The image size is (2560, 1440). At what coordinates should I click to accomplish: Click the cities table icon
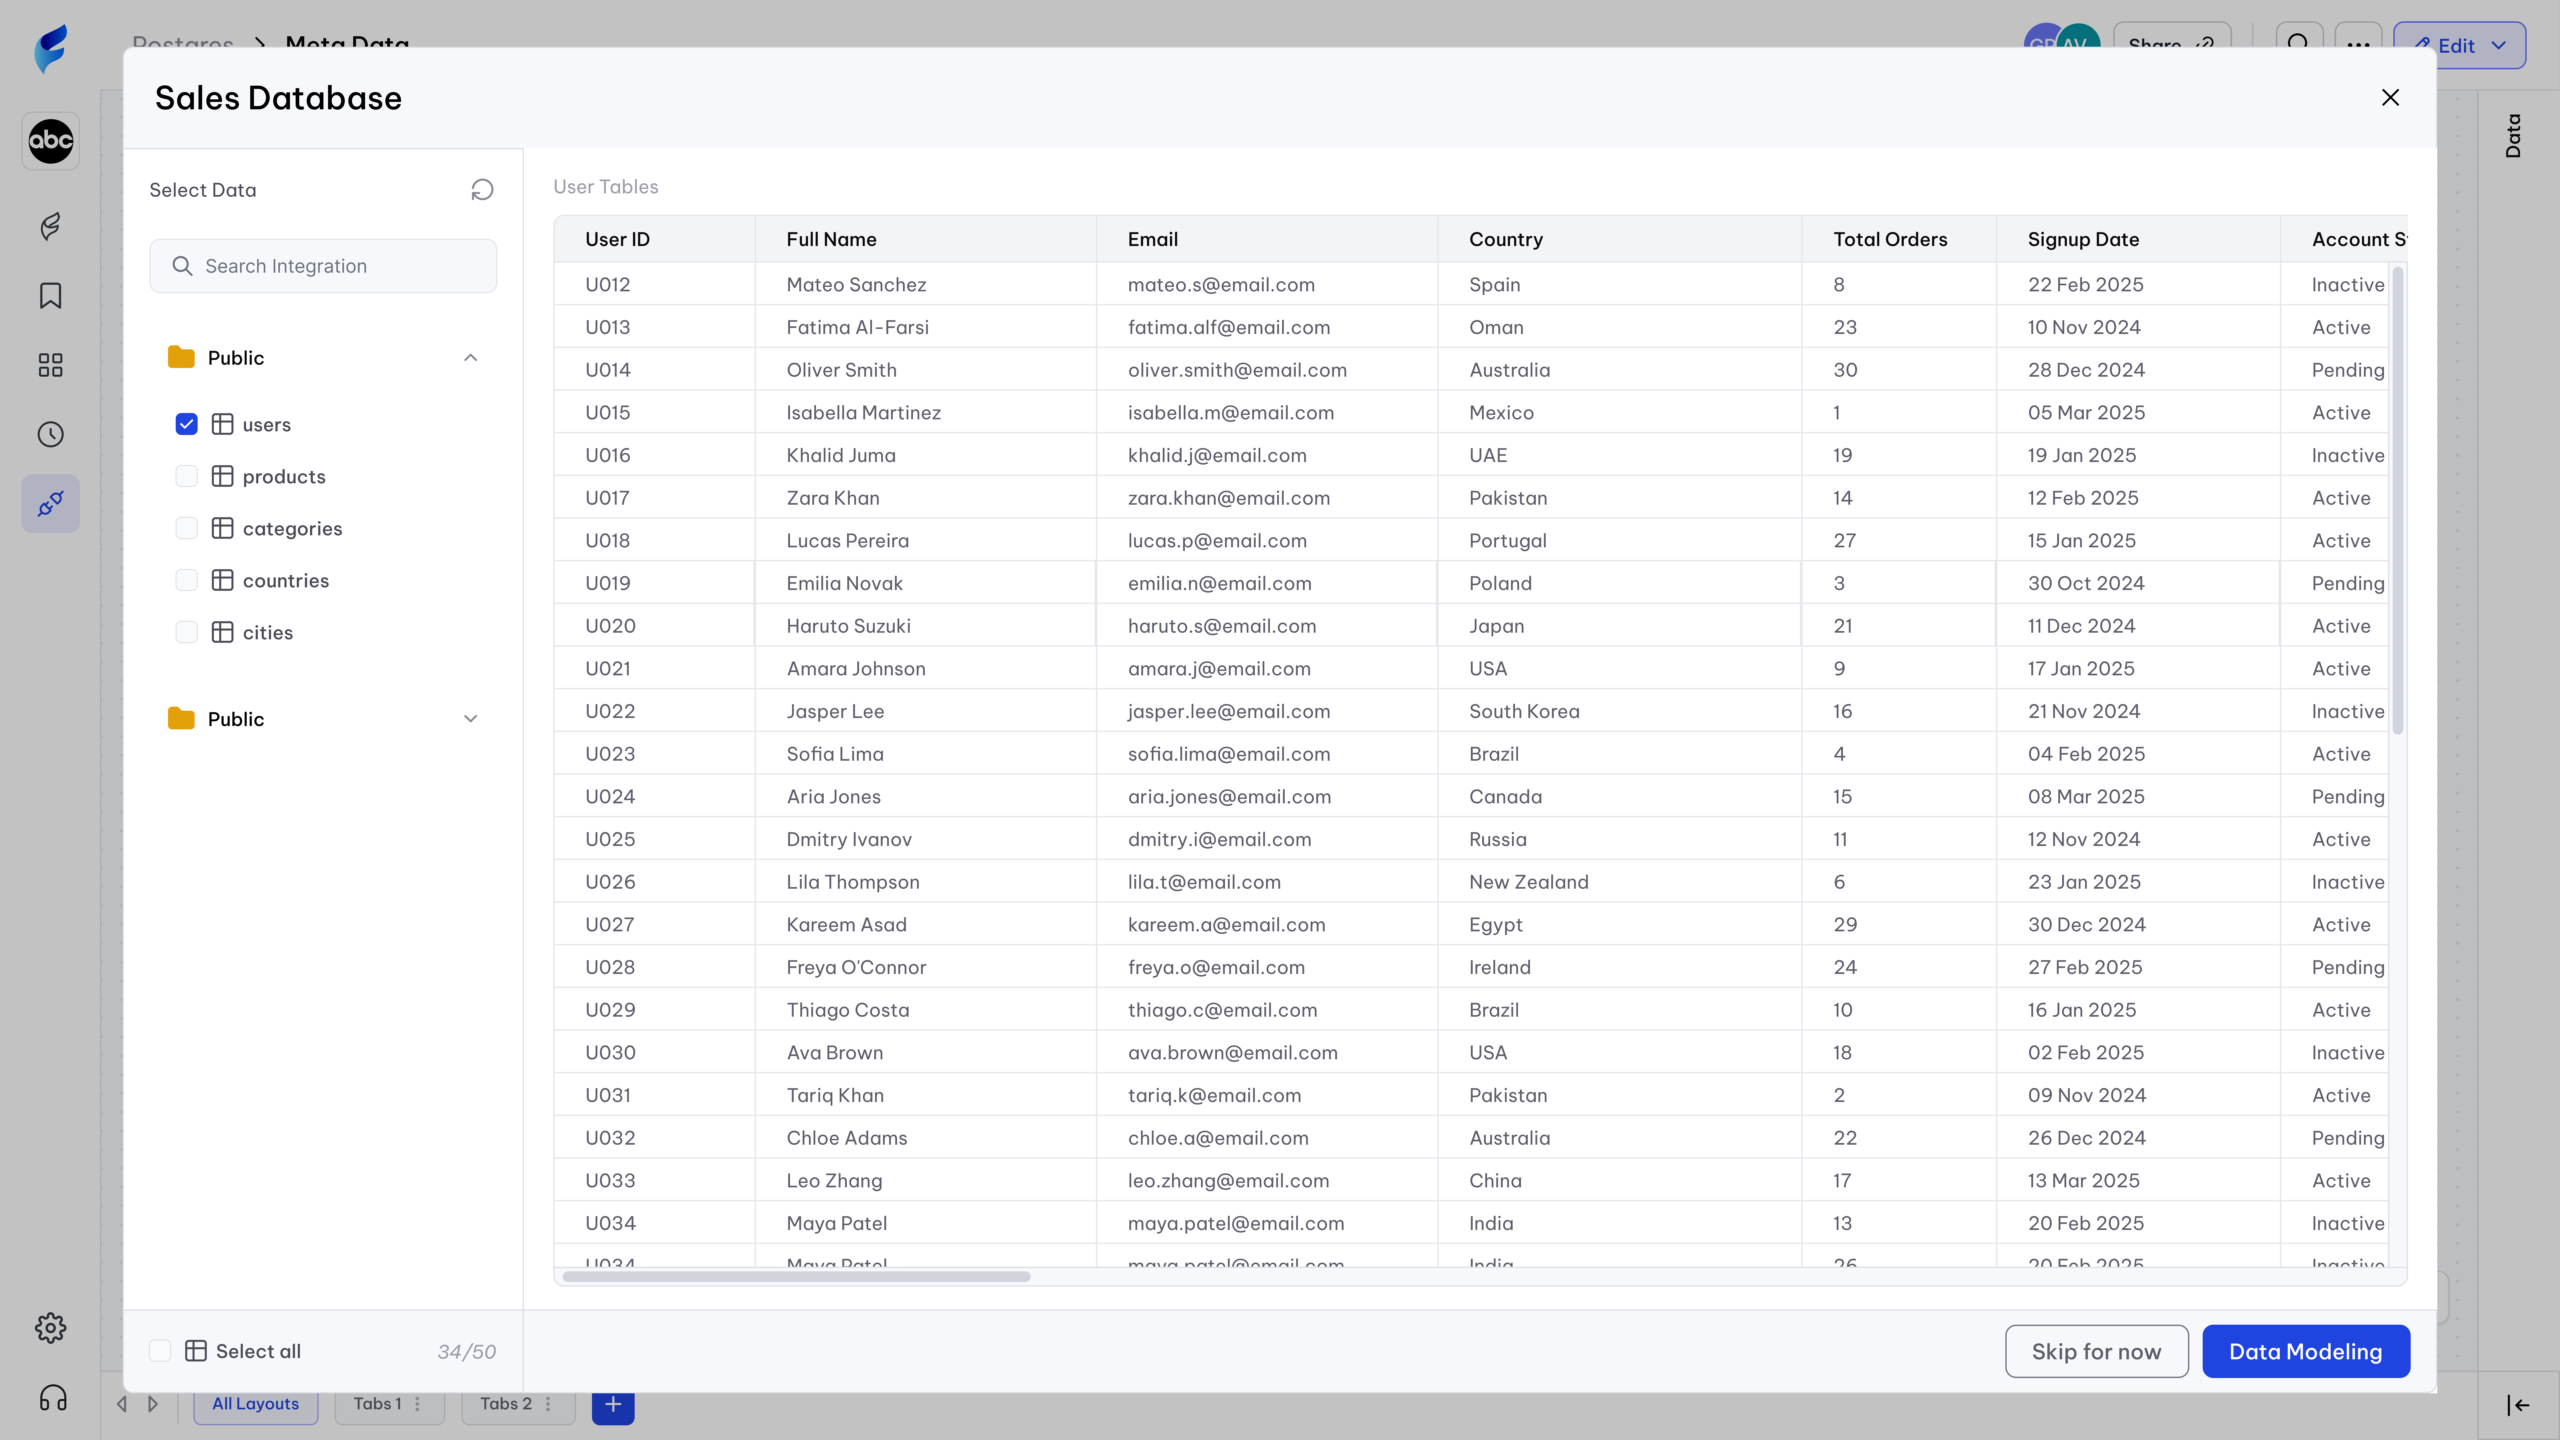click(222, 632)
